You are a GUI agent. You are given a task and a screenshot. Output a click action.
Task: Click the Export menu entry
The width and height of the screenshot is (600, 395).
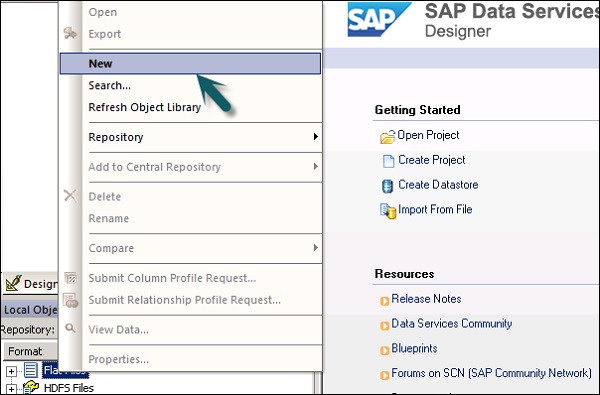pyautogui.click(x=104, y=34)
